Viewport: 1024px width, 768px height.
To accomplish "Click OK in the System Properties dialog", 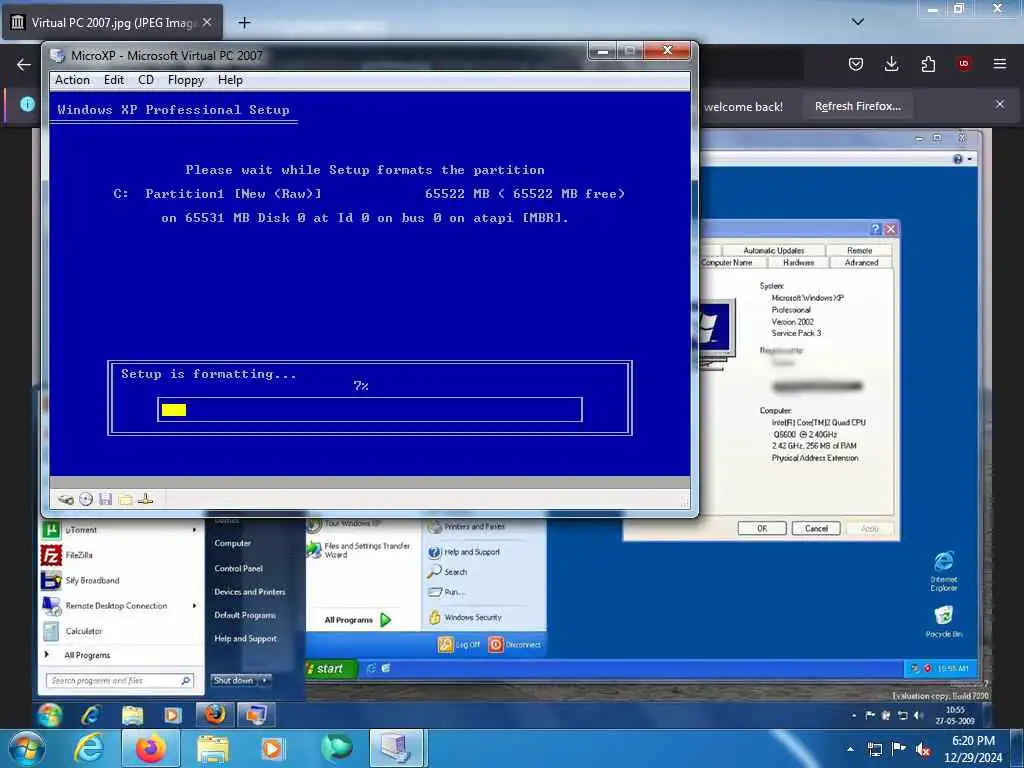I will point(762,528).
